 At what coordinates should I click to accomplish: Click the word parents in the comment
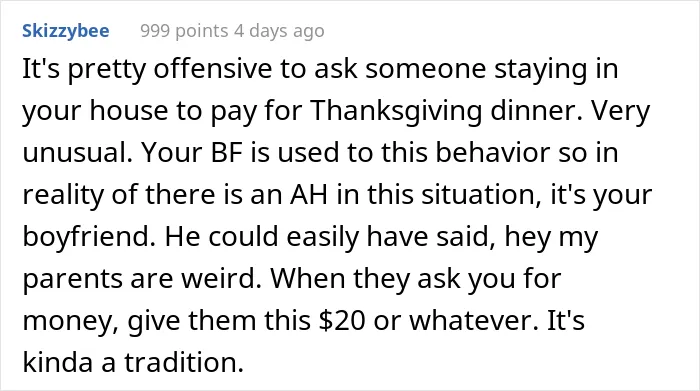[x=73, y=279]
